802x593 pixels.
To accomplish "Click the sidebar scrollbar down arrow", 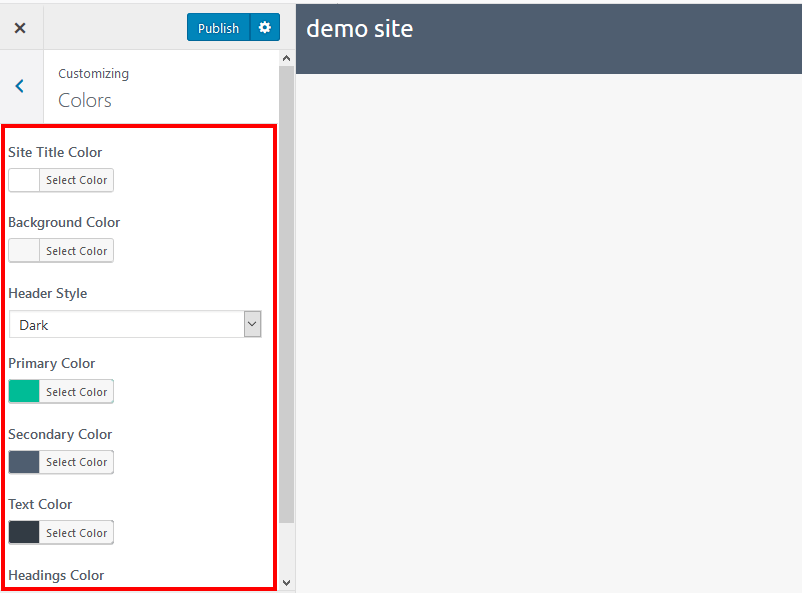I will [286, 582].
